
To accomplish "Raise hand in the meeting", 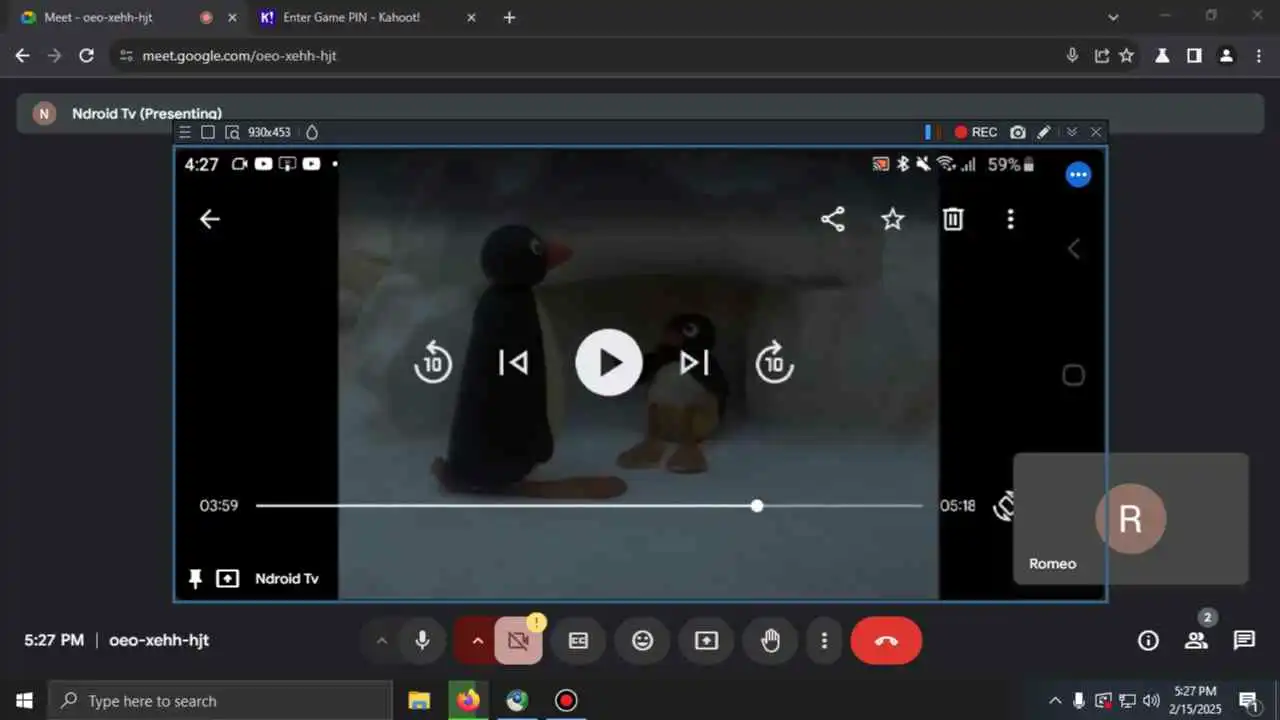I will tap(770, 641).
